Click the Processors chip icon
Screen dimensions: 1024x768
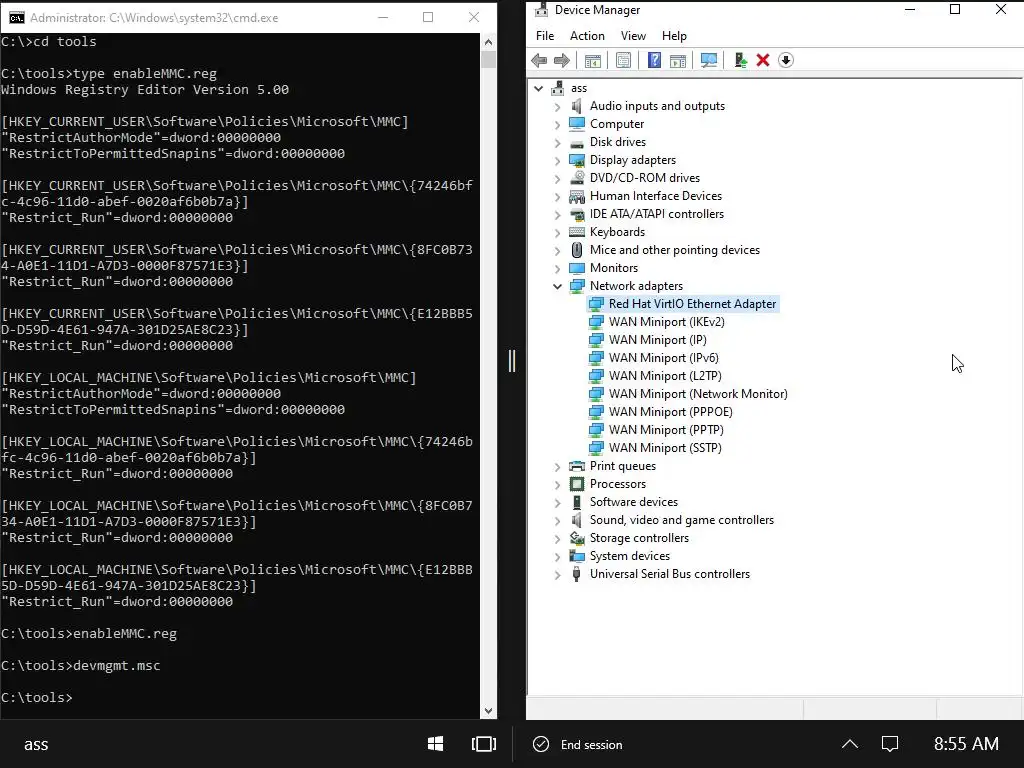577,484
